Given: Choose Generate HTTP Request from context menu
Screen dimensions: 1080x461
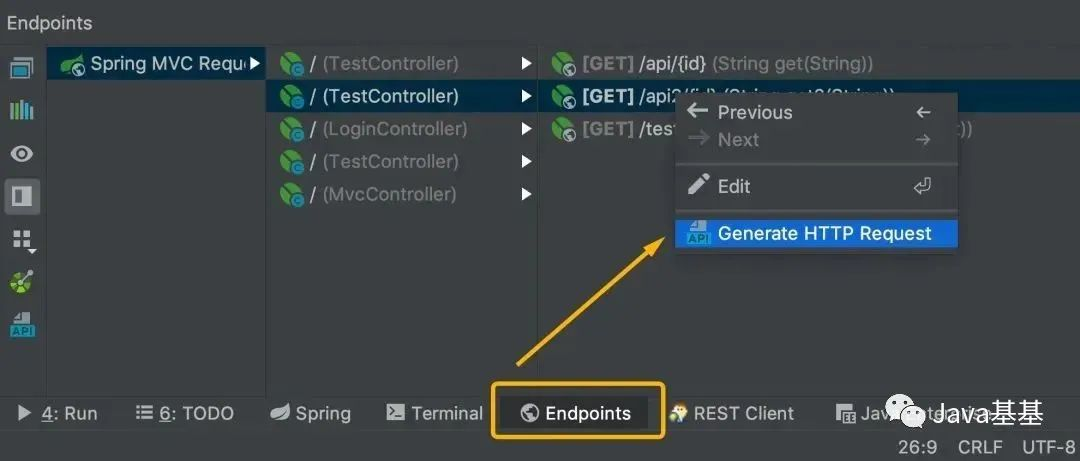Looking at the screenshot, I should (816, 234).
